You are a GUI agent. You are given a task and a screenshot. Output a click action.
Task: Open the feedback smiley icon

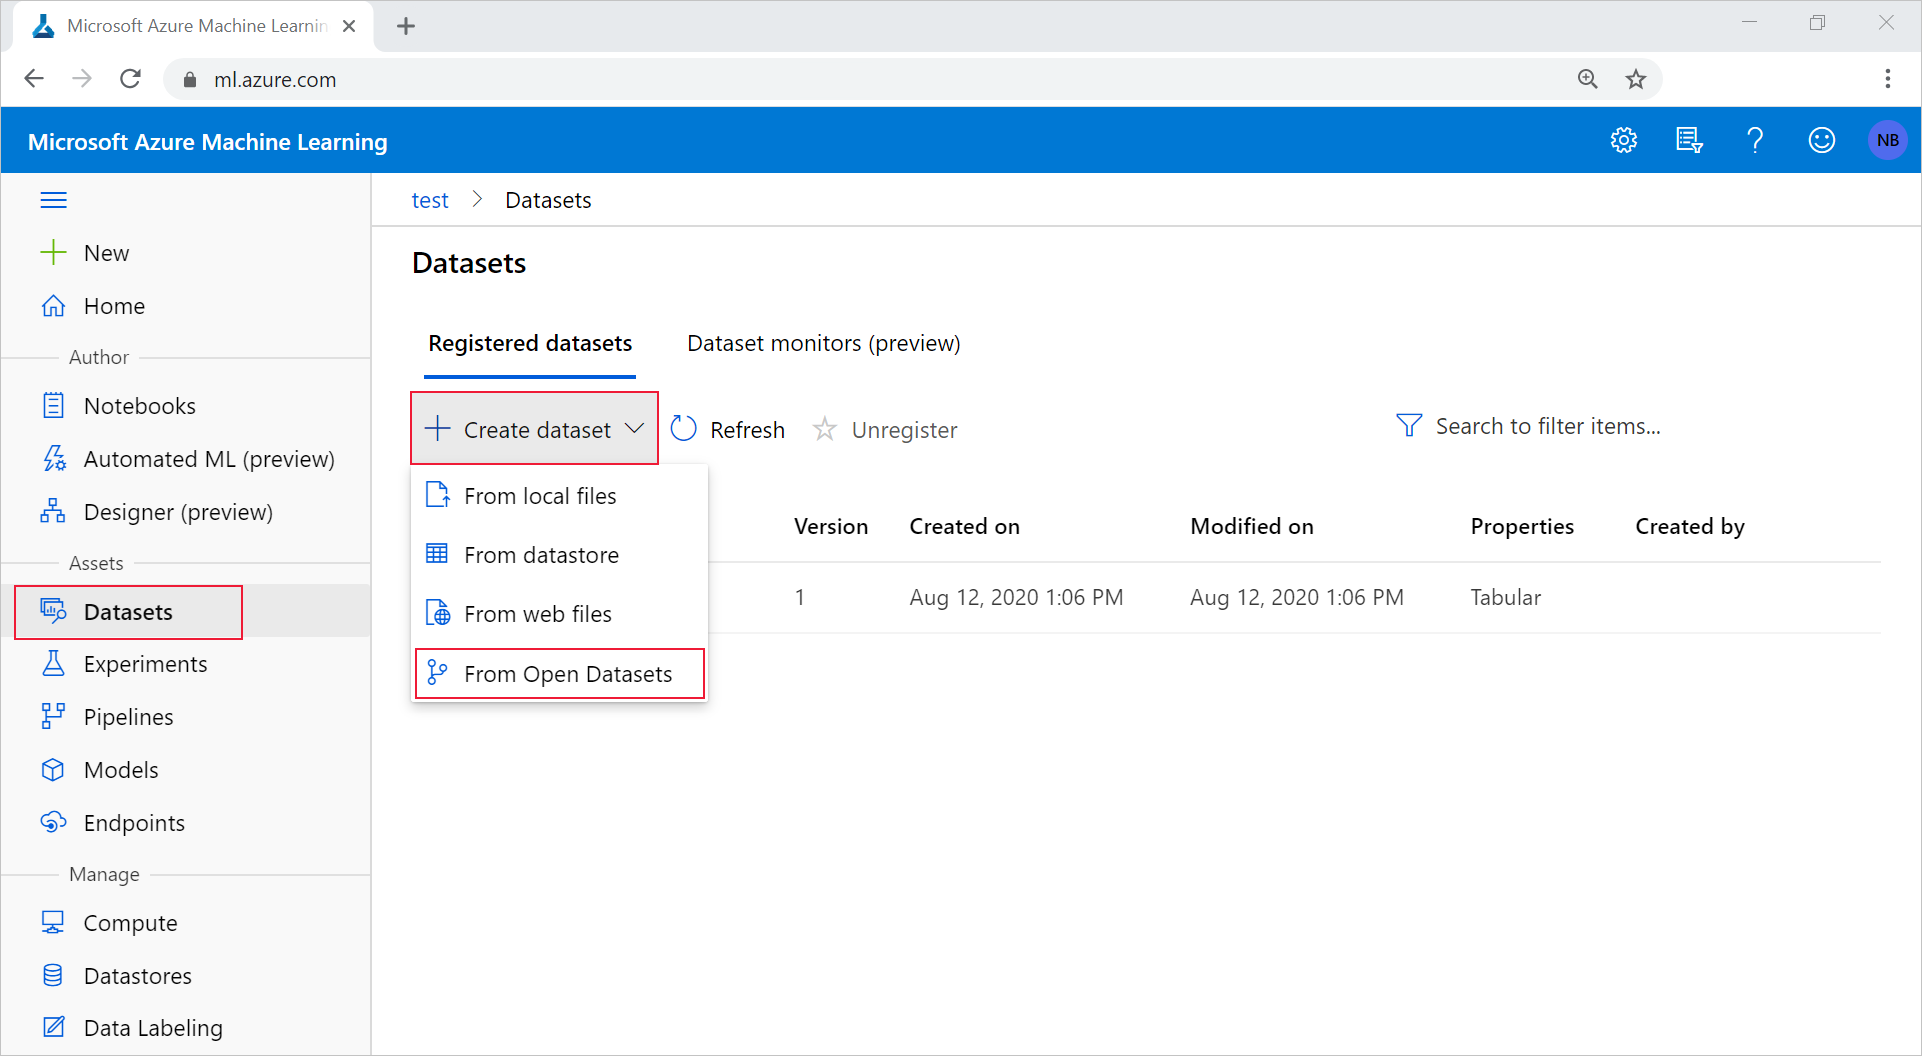[x=1821, y=140]
